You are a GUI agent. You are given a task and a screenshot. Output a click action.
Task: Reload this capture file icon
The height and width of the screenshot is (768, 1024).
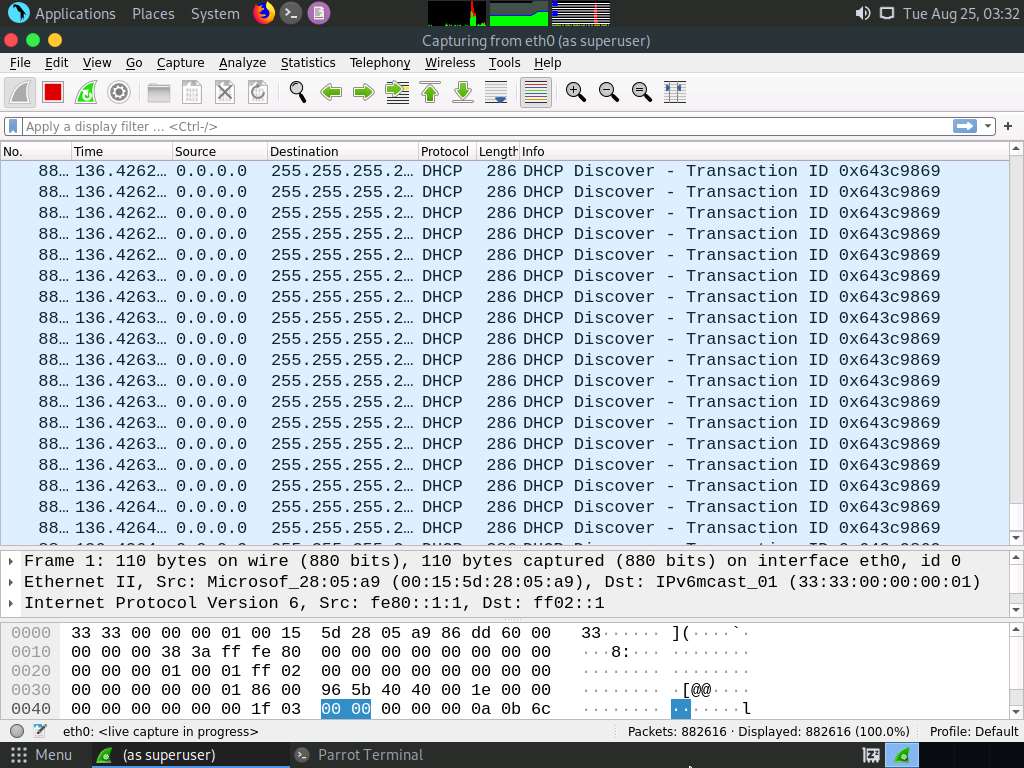pos(258,92)
